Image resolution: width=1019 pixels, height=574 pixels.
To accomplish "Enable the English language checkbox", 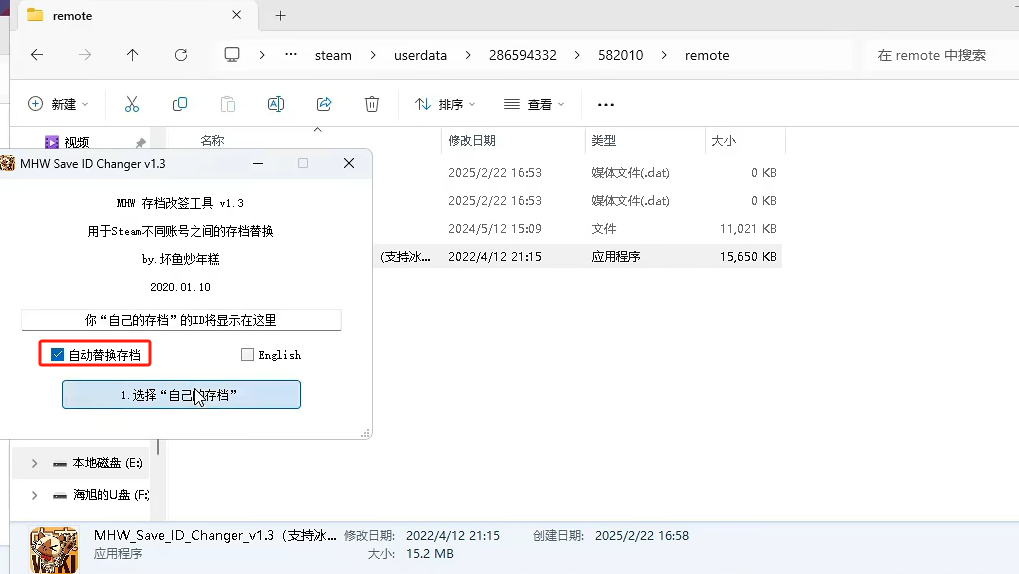I will 247,354.
